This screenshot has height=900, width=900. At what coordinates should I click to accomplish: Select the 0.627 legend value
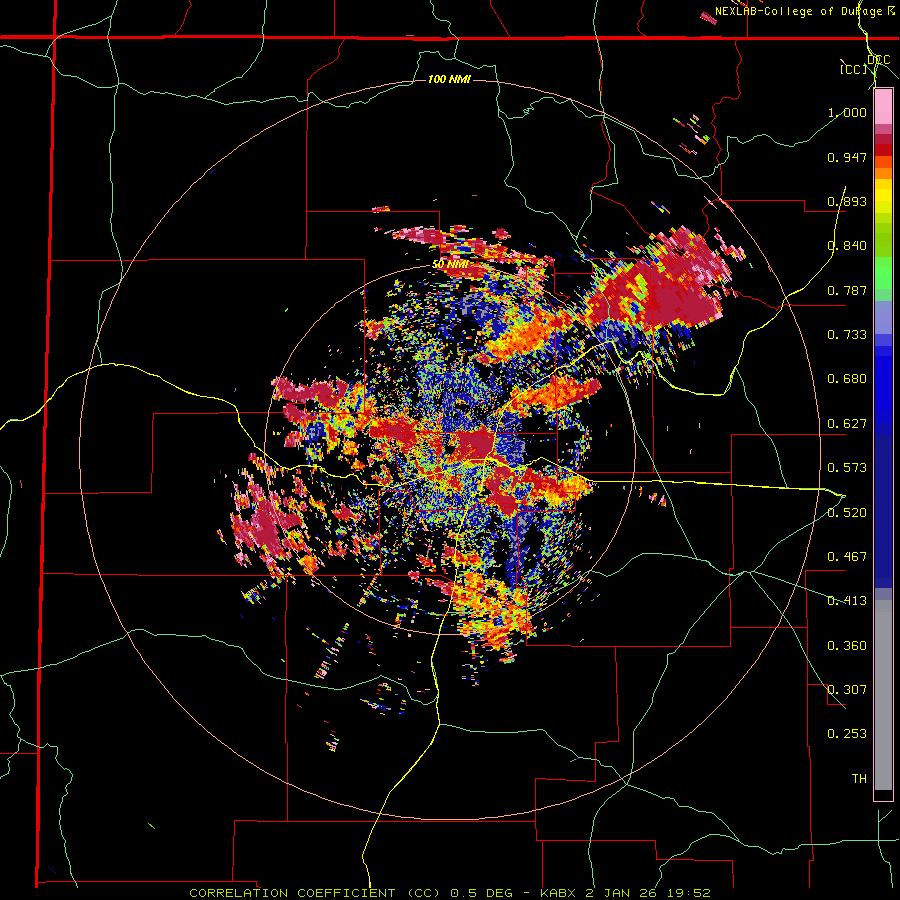(847, 424)
